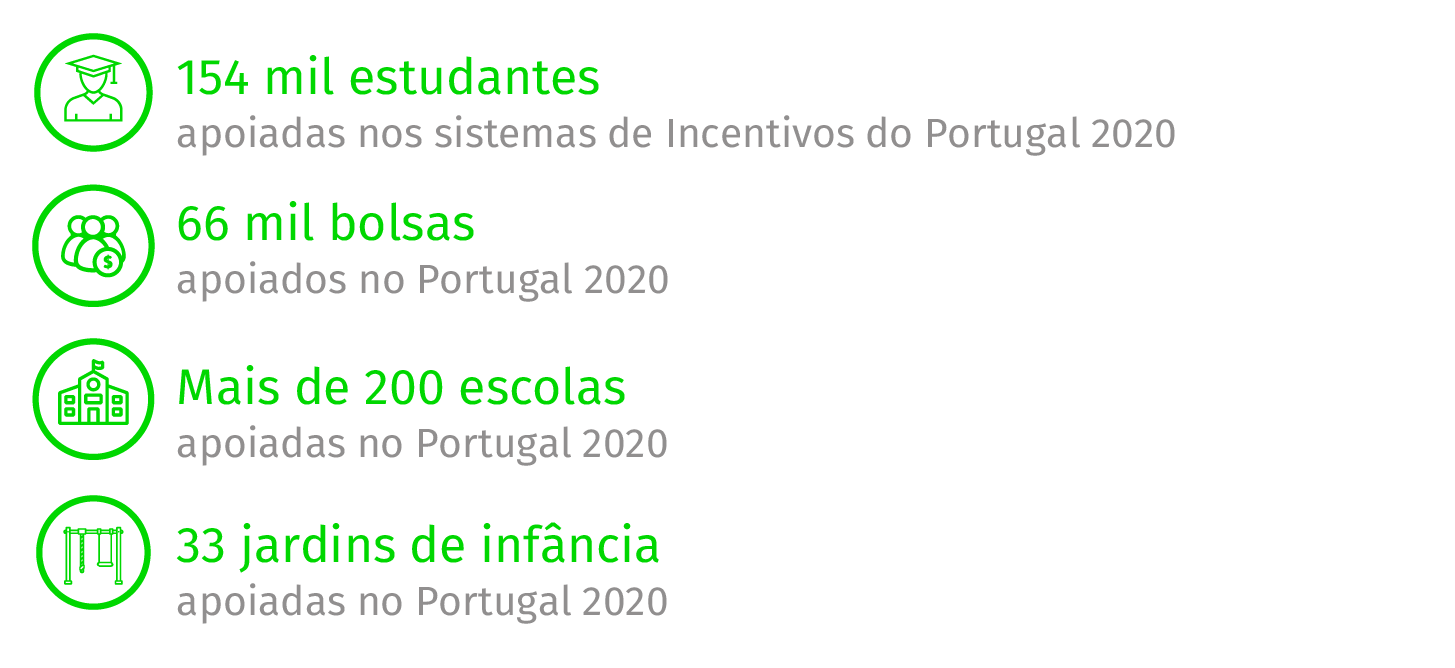
Task: Click the graduation cap on student icon
Action: click(93, 67)
